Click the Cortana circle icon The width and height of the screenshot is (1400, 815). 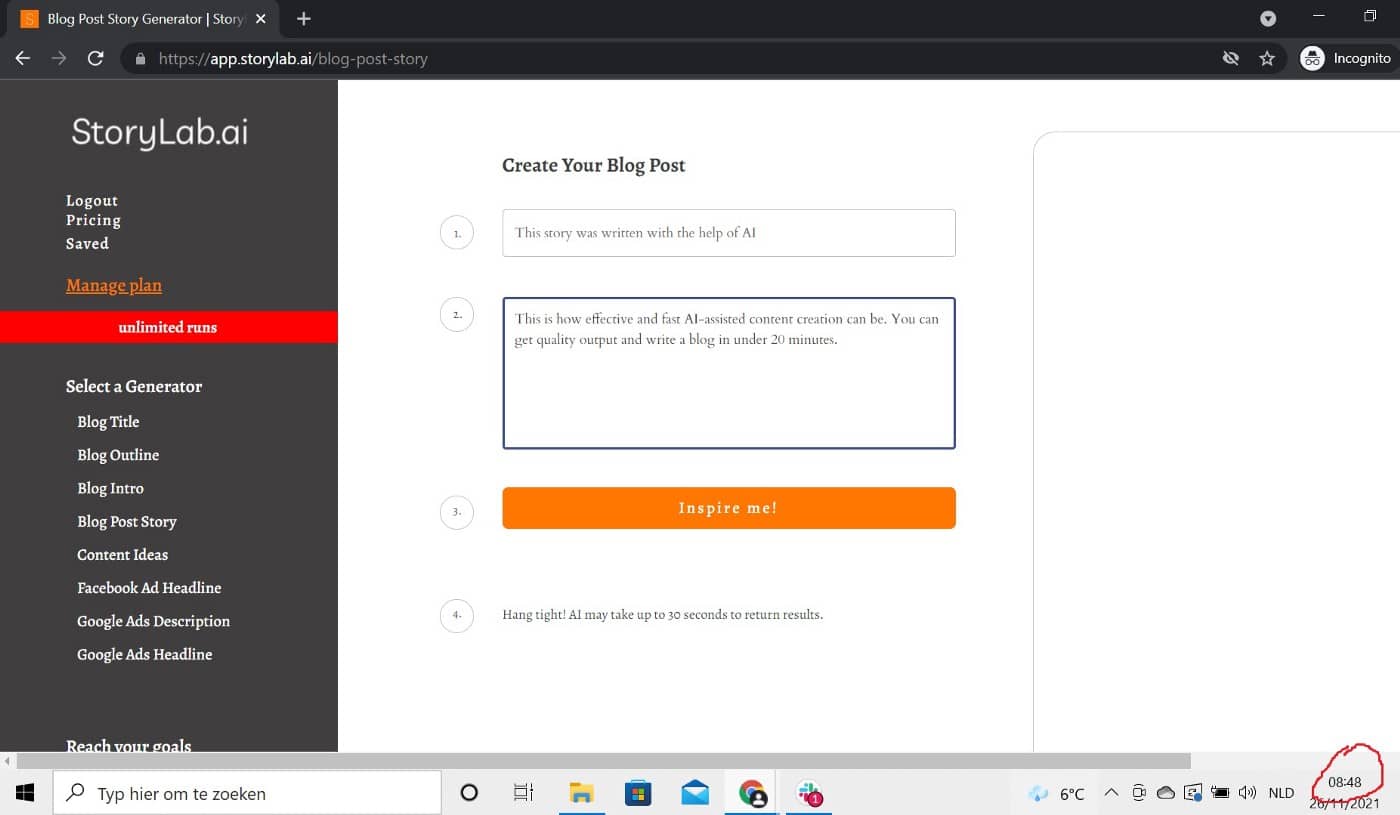pos(468,793)
